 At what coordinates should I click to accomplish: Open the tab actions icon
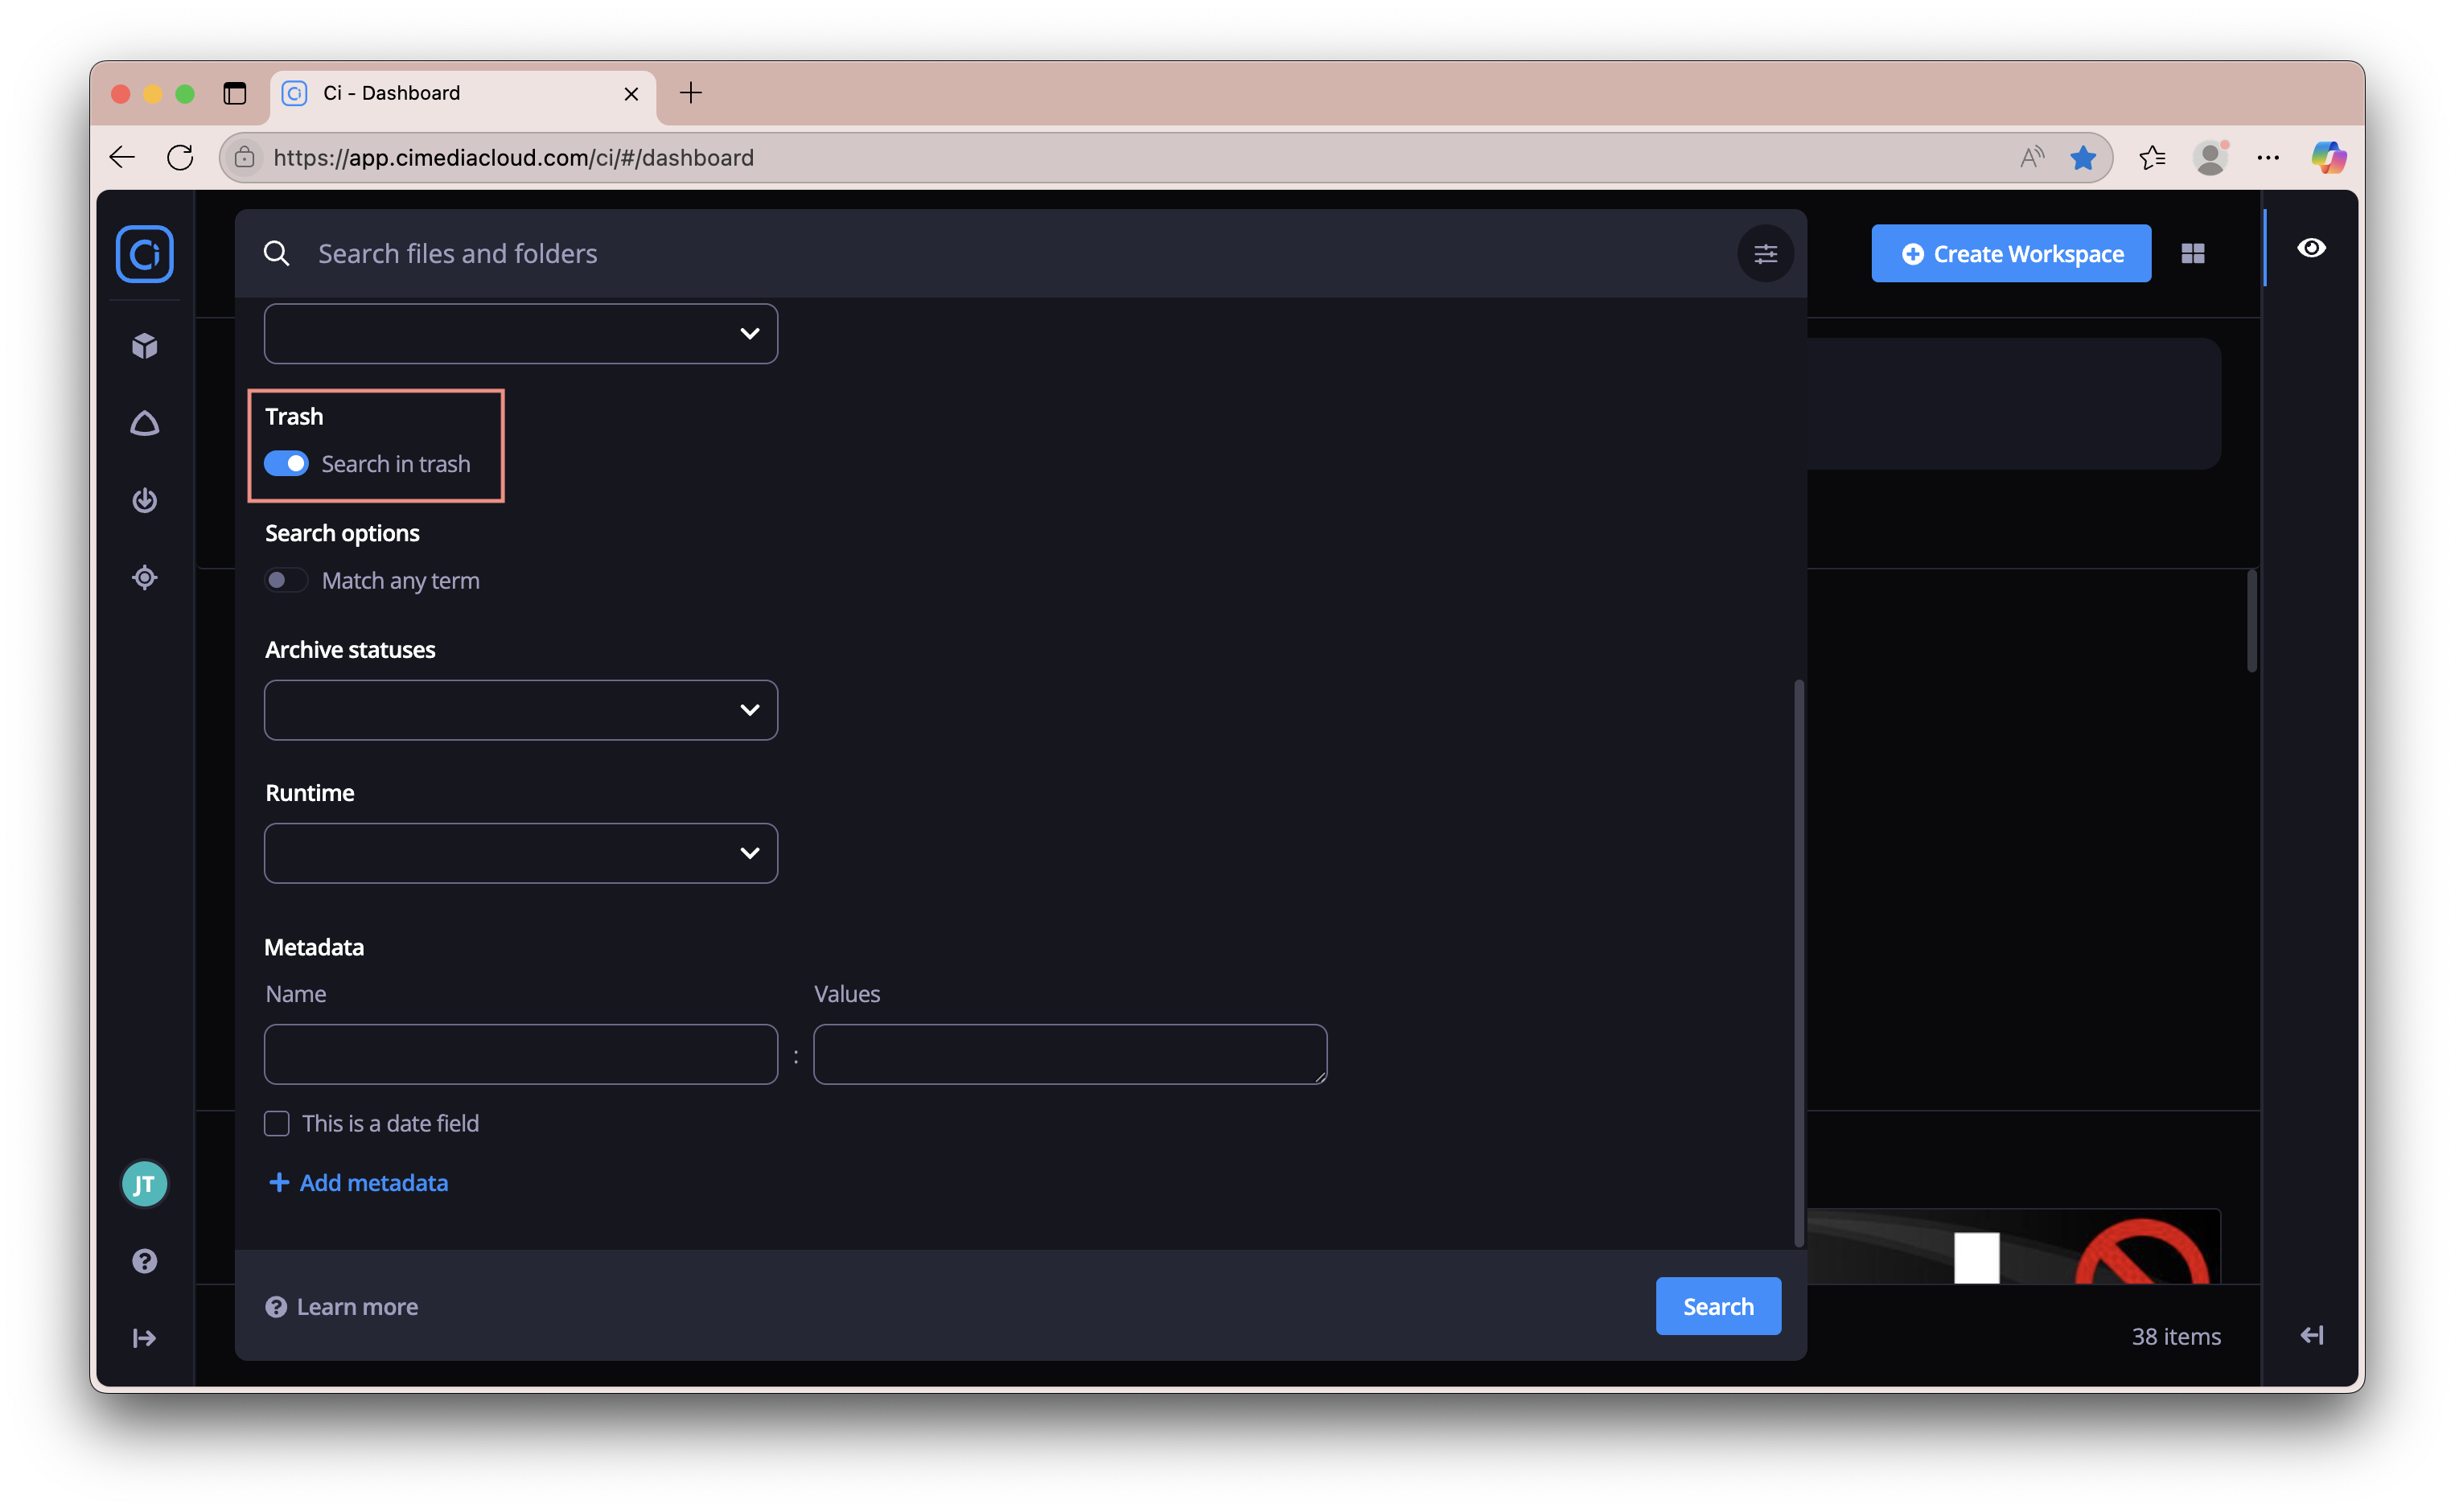coord(234,93)
